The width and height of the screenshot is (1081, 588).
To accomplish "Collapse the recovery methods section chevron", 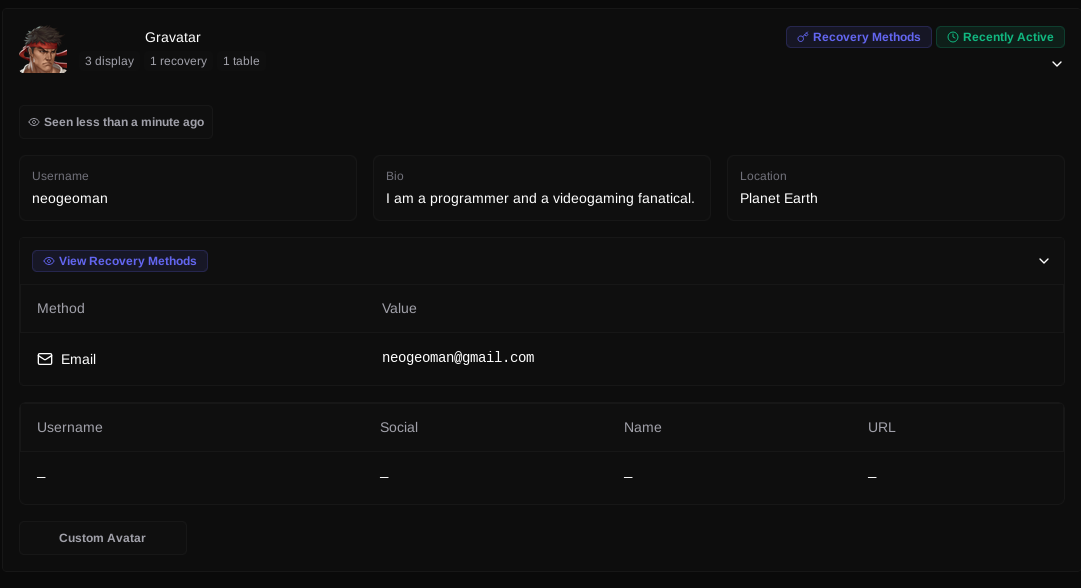I will tap(1043, 261).
